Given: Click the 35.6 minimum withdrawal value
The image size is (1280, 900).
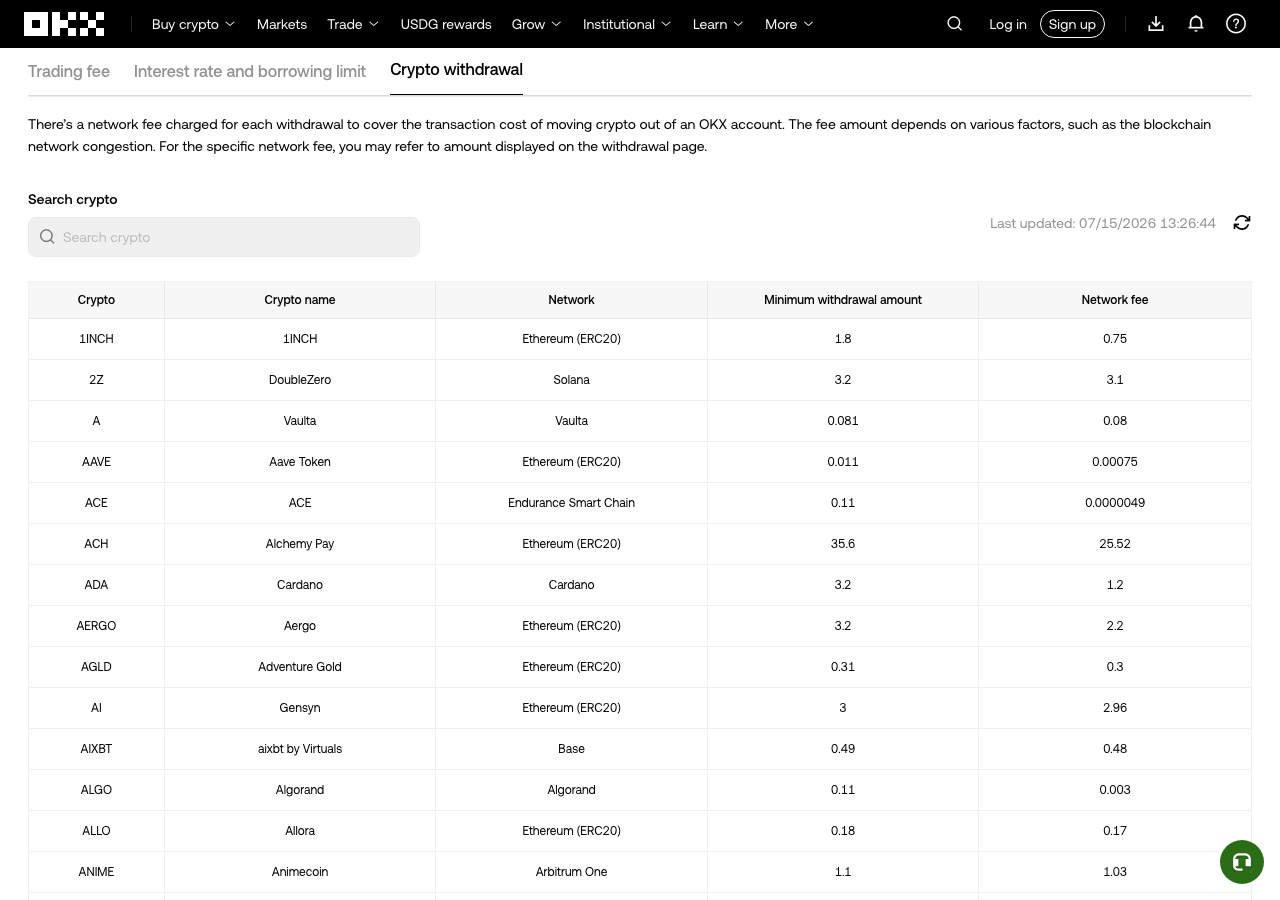Looking at the screenshot, I should pyautogui.click(x=843, y=544).
